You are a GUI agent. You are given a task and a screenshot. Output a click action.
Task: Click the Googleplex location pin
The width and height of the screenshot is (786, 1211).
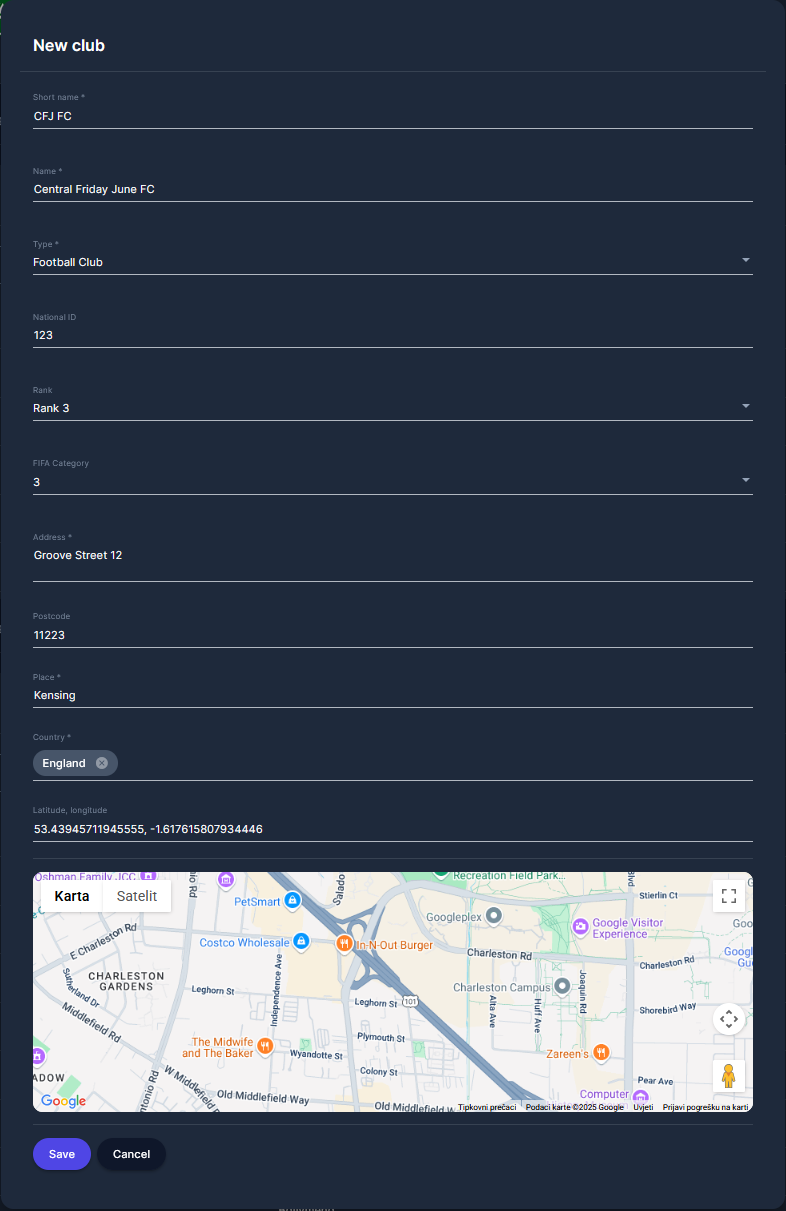tap(493, 916)
